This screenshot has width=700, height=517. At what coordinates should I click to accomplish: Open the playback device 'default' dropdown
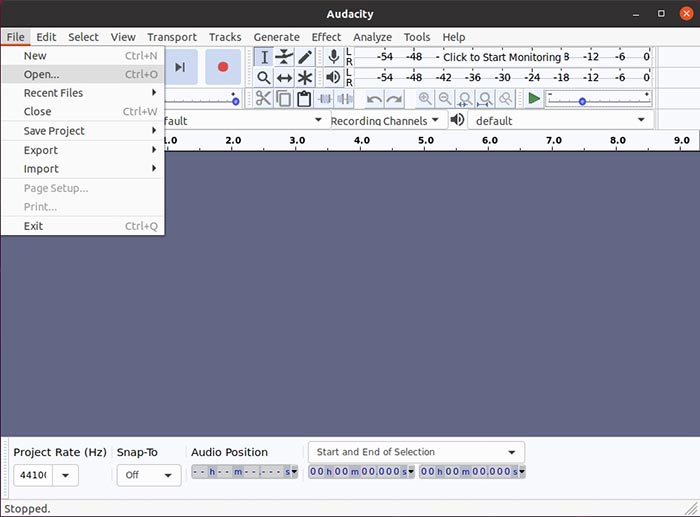tap(561, 121)
